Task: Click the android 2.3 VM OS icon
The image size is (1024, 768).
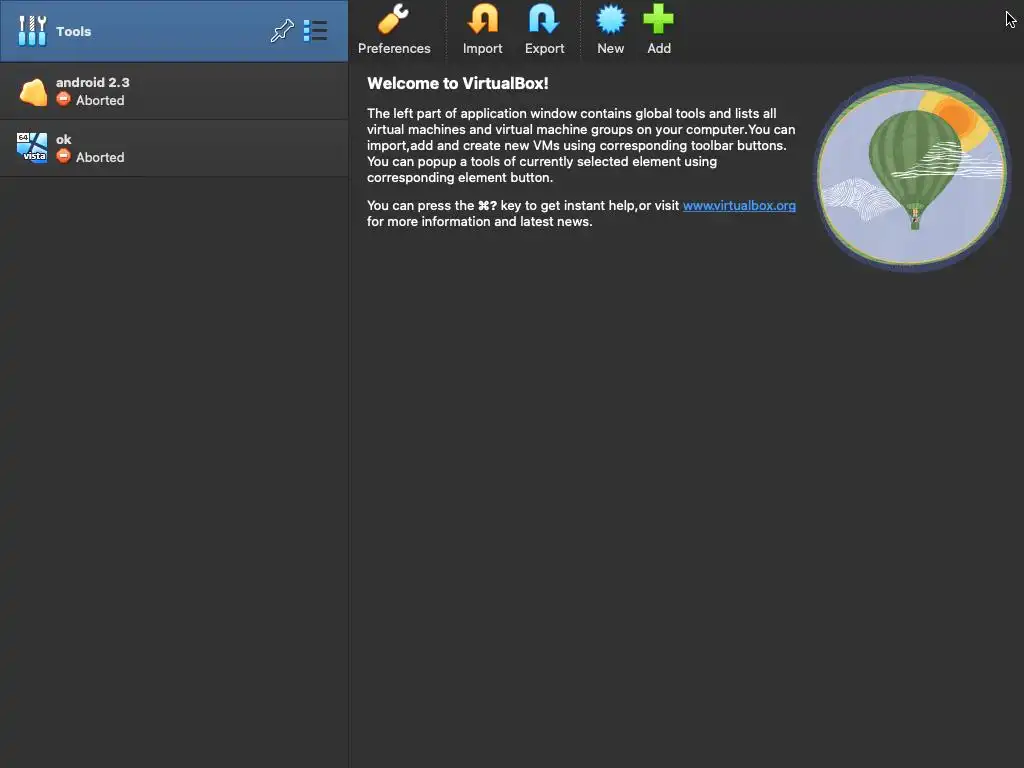Action: [x=33, y=91]
